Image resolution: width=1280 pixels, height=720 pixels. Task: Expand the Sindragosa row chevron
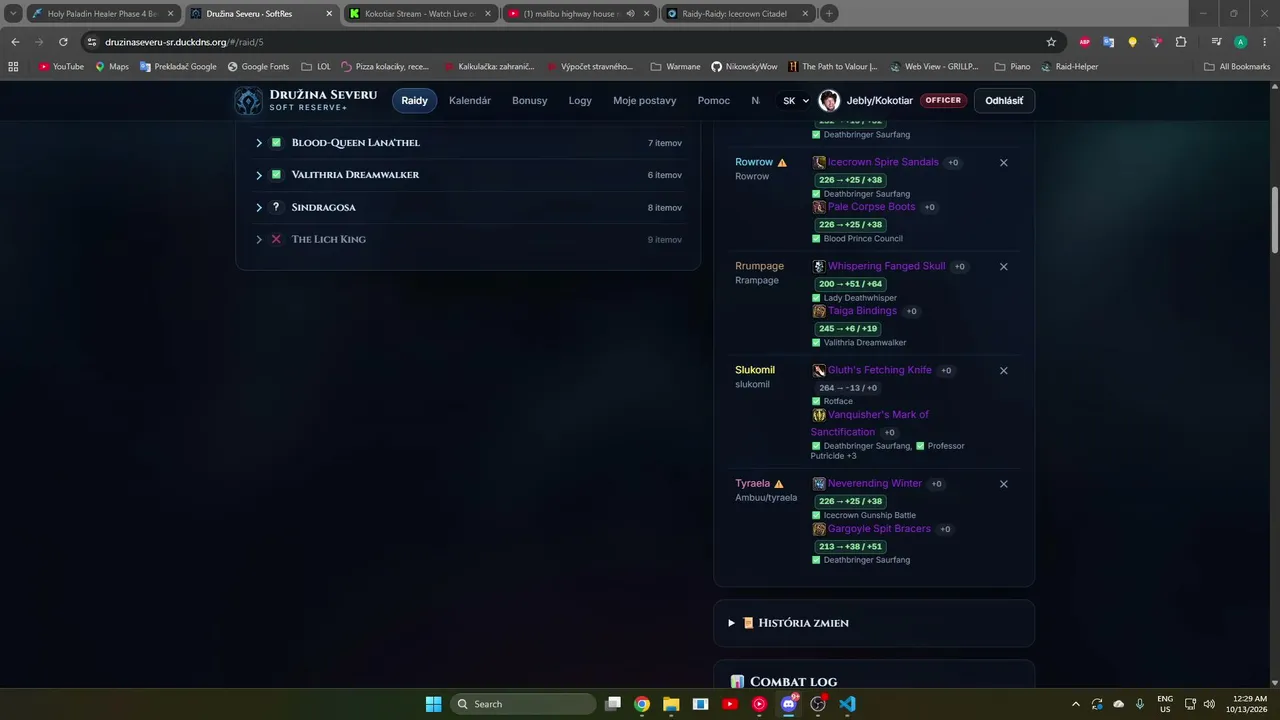tap(259, 207)
